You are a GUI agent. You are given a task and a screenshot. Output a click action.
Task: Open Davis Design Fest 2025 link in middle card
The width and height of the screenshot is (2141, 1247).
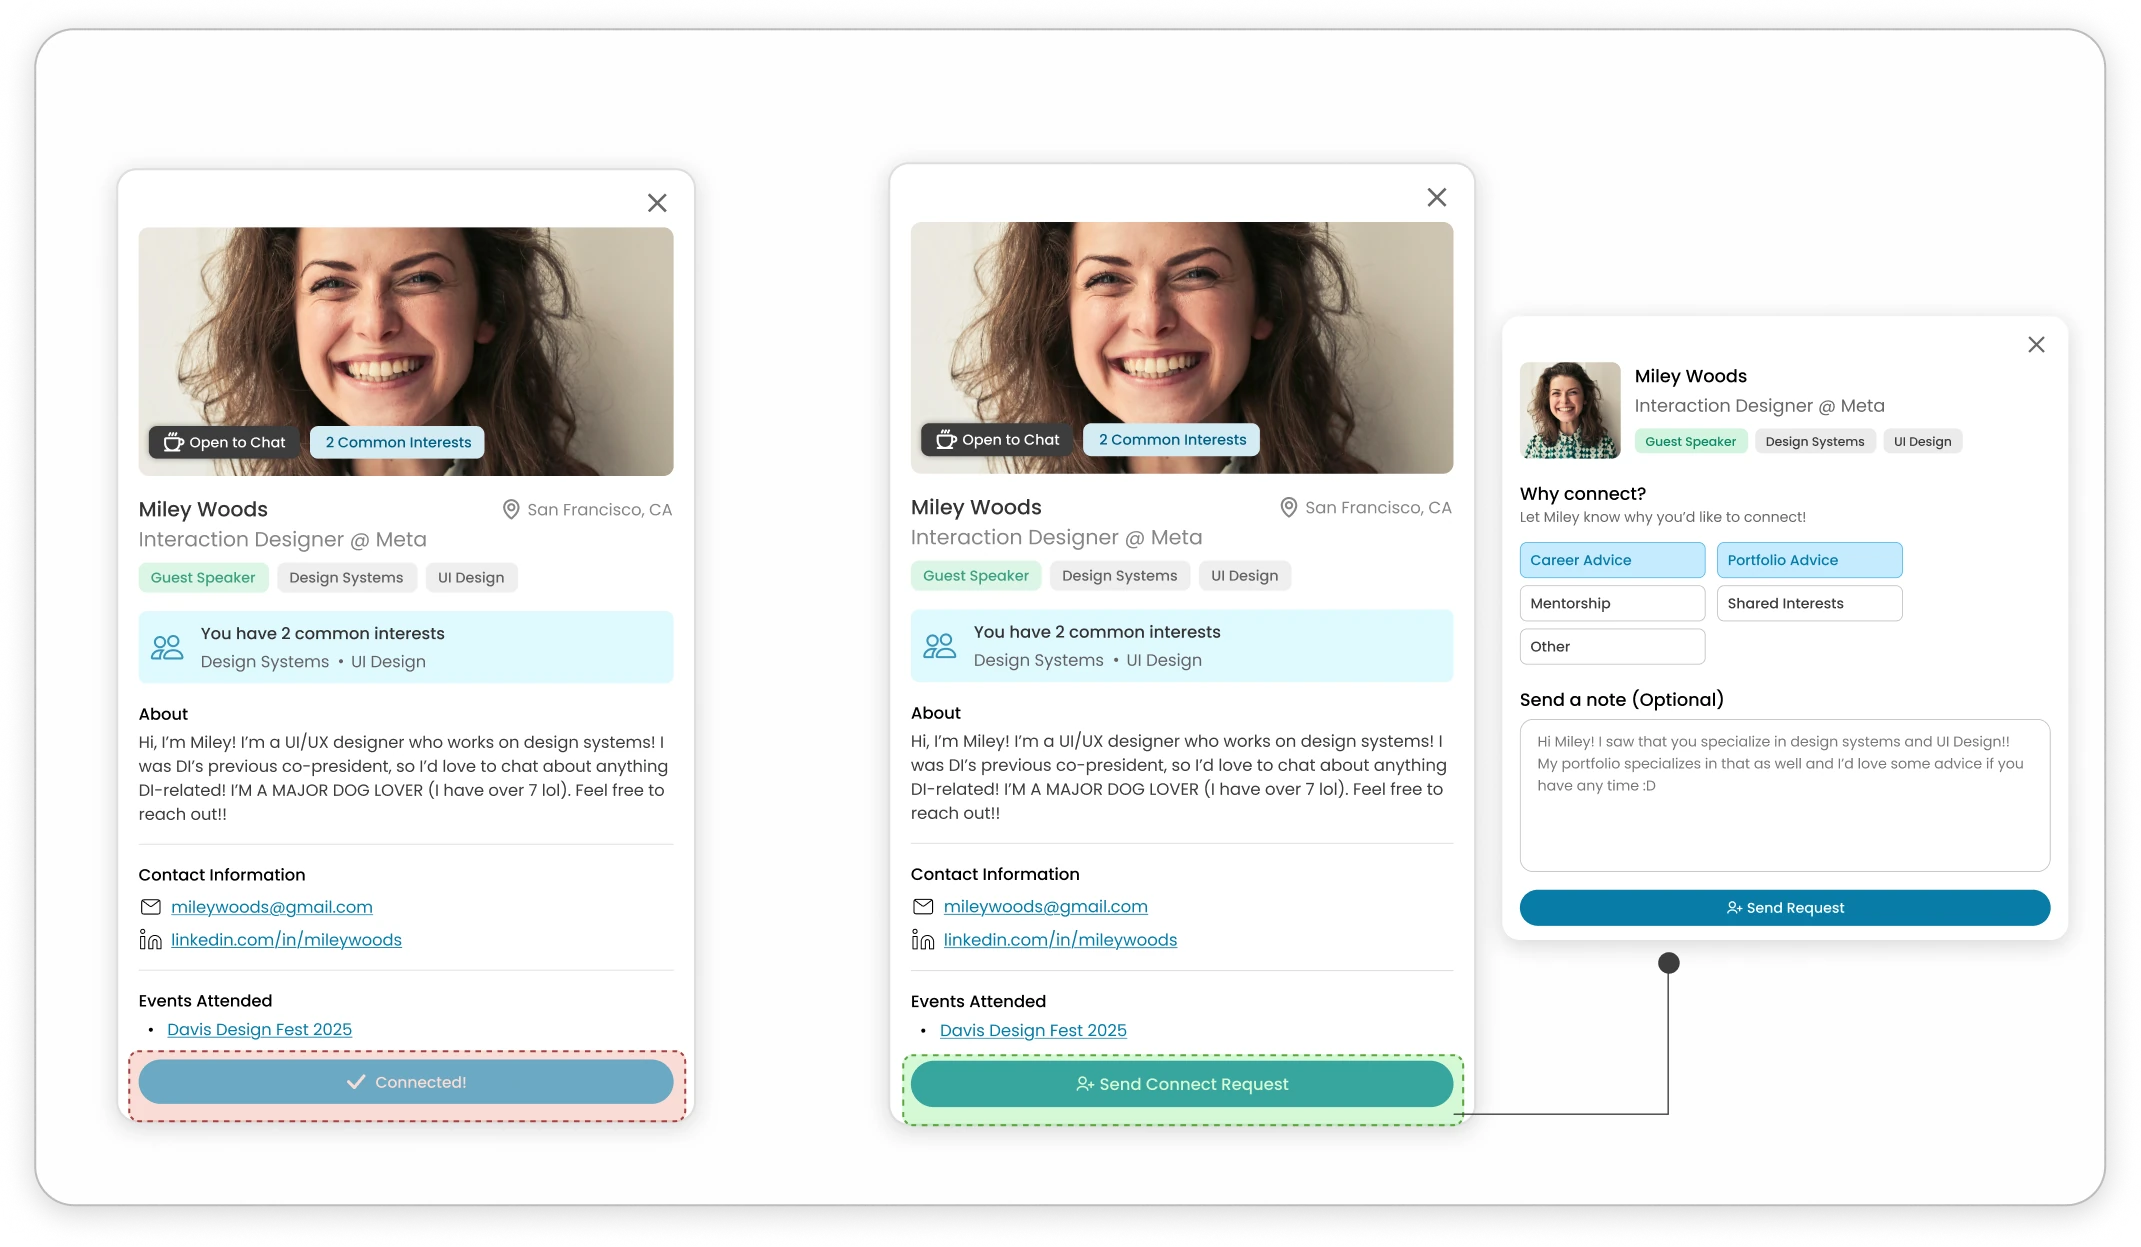[x=1033, y=1030]
